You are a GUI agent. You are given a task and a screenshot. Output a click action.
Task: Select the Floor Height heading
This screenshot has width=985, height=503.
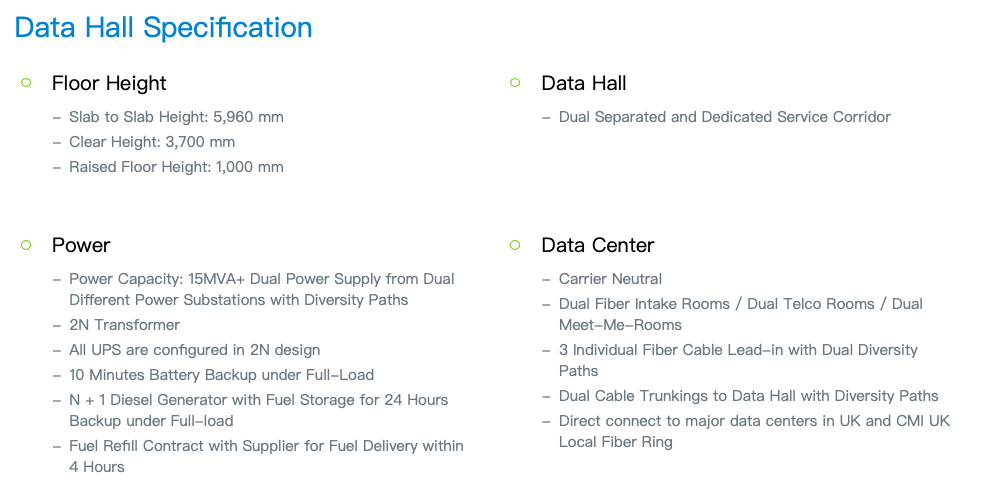pos(109,83)
